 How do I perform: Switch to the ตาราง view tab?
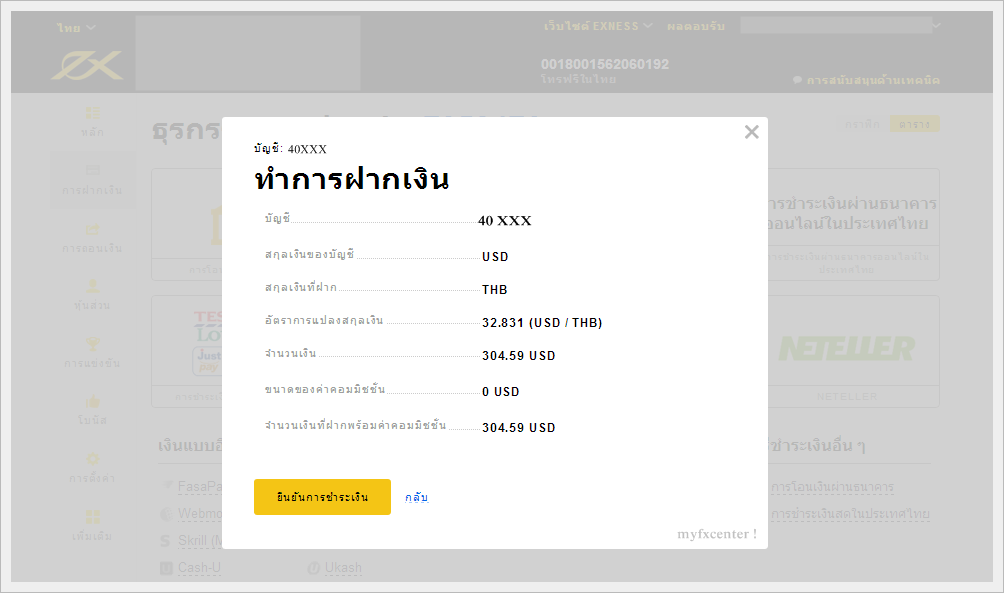(914, 124)
